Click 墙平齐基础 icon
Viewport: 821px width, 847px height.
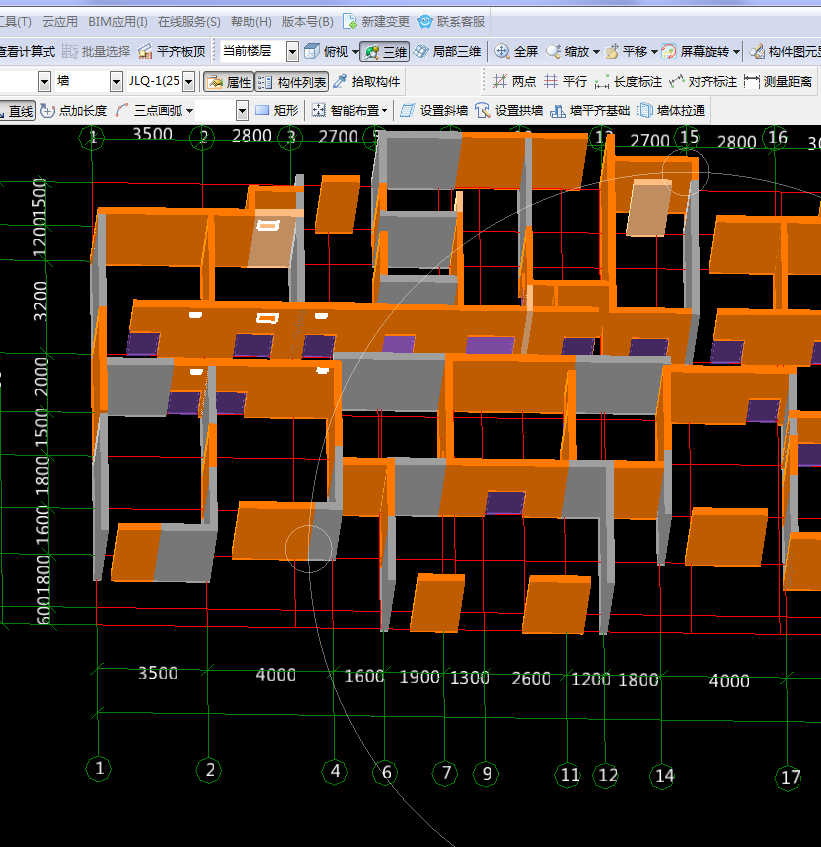[x=557, y=111]
